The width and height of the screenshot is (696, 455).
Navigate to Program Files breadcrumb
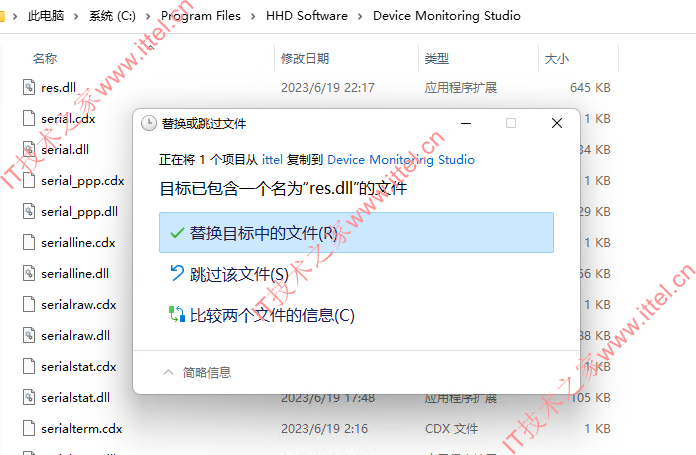[x=201, y=16]
